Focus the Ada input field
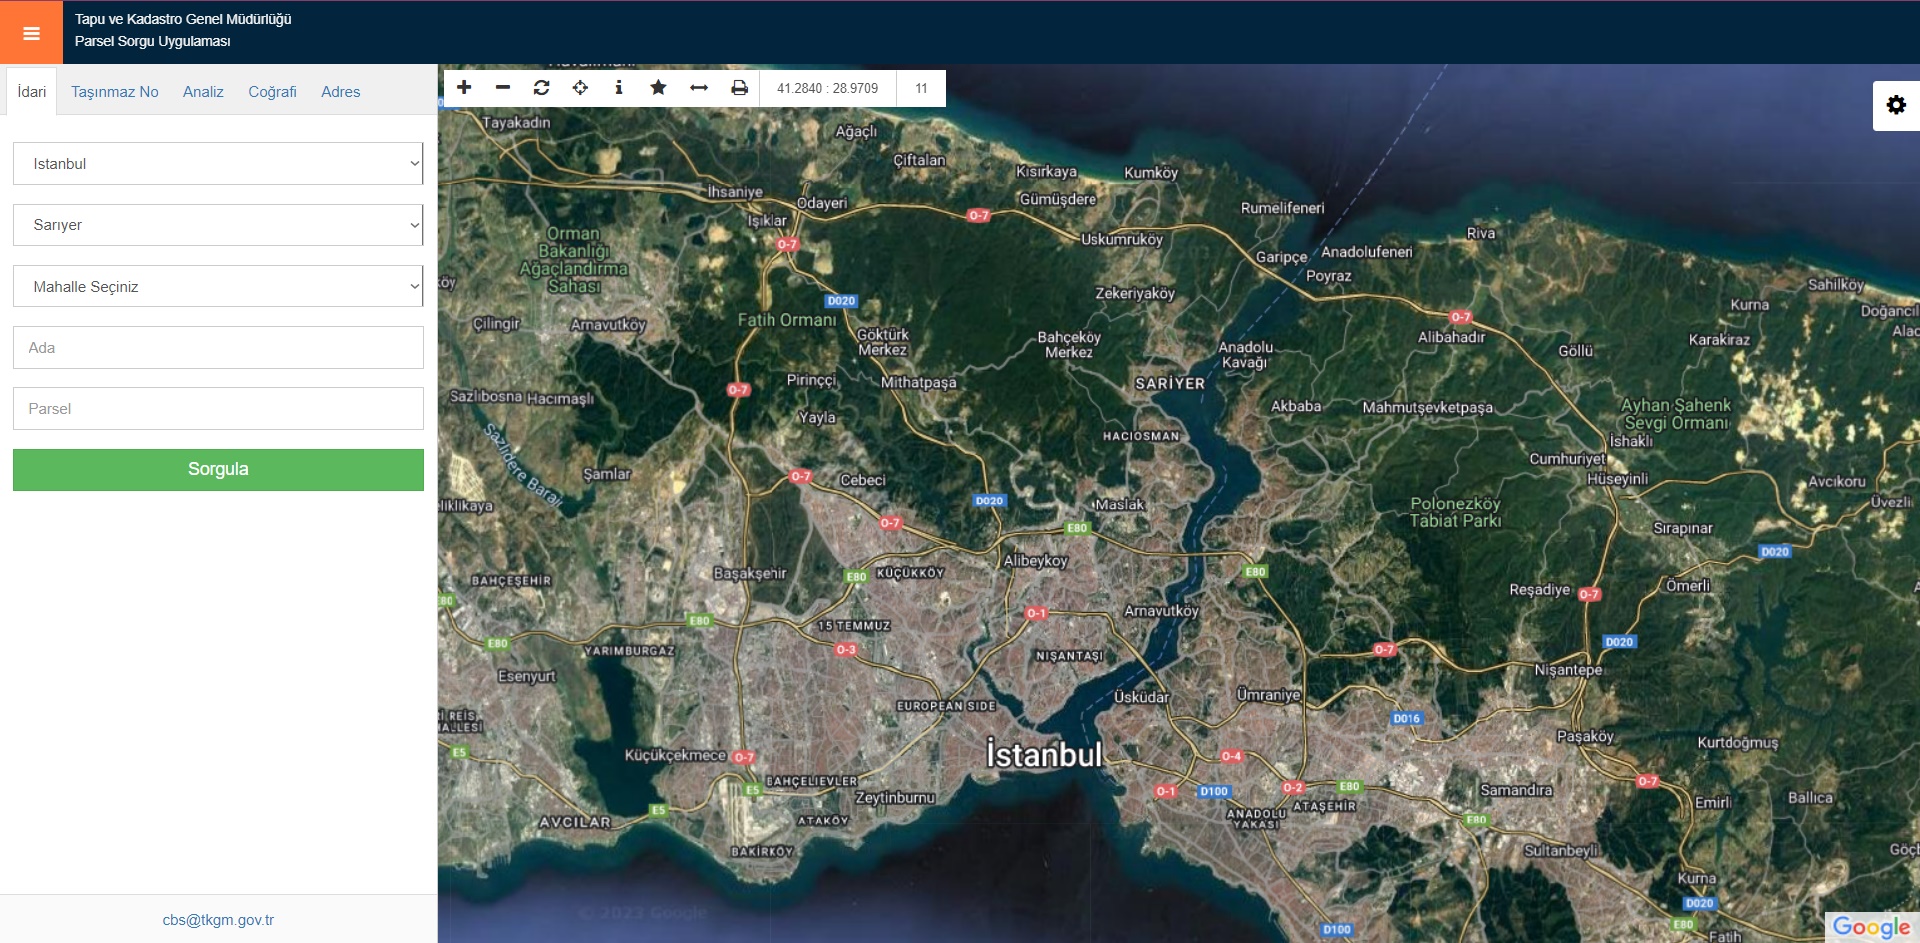The width and height of the screenshot is (1920, 943). click(218, 348)
